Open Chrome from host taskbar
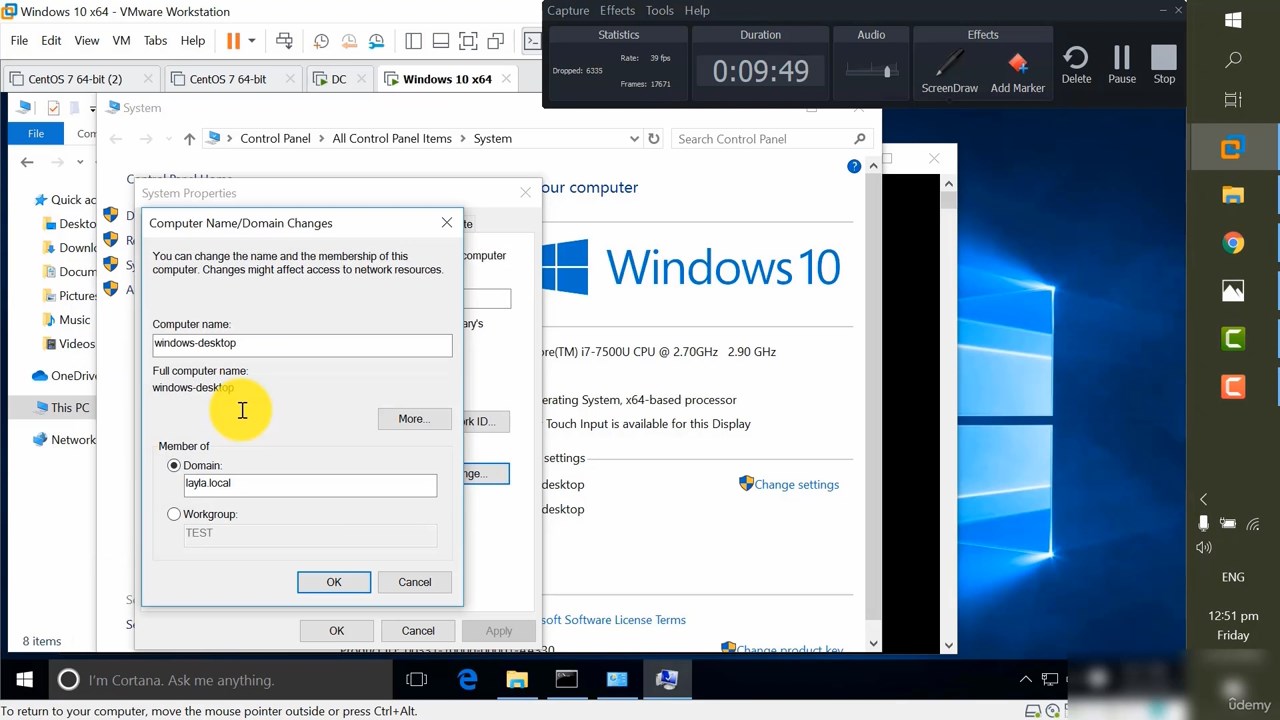This screenshot has width=1280, height=720. click(1233, 243)
